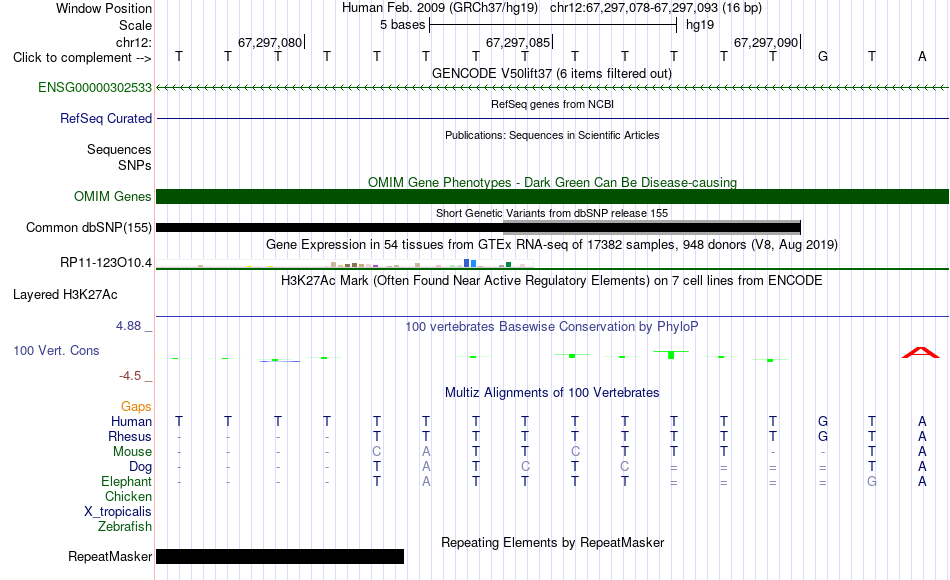Click the Scale row label
This screenshot has height=580, width=950.
(135, 25)
